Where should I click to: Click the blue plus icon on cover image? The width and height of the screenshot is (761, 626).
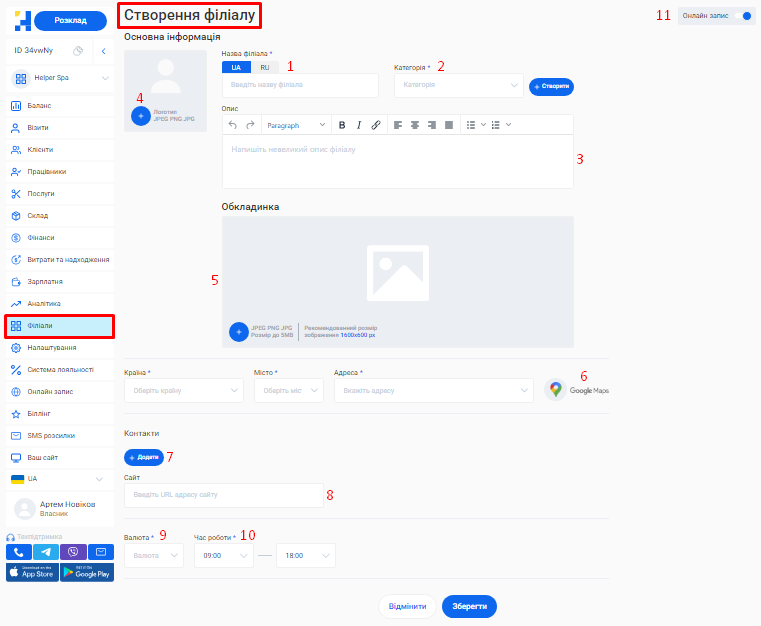[238, 331]
